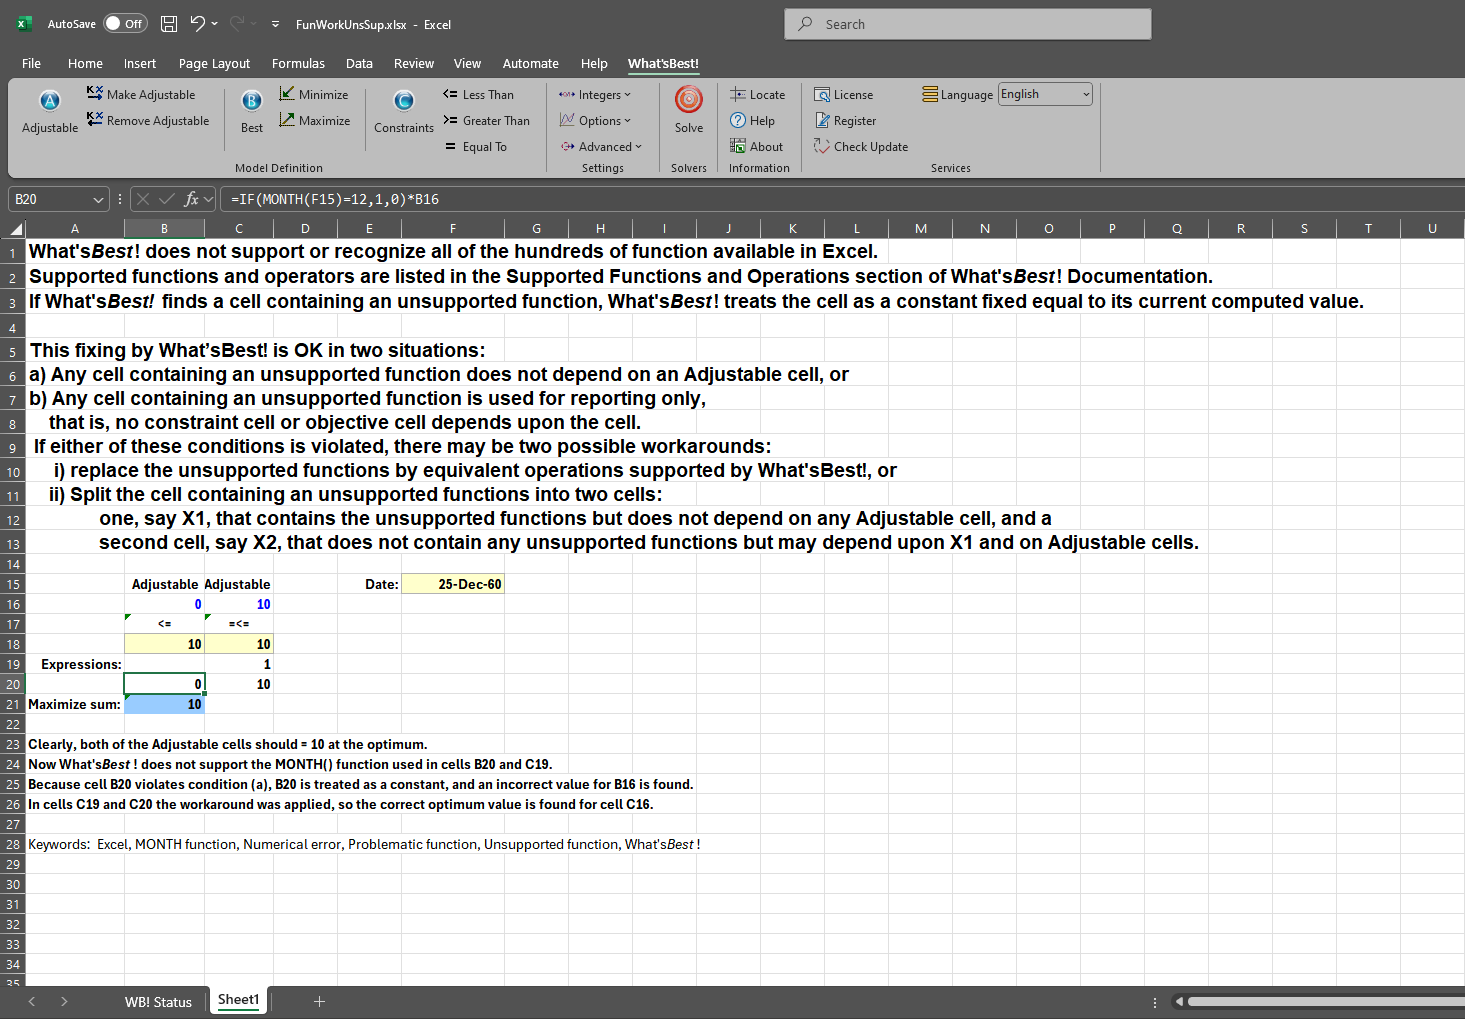Select the =<= constraint cell in row 17
This screenshot has height=1019, width=1465.
pyautogui.click(x=239, y=624)
